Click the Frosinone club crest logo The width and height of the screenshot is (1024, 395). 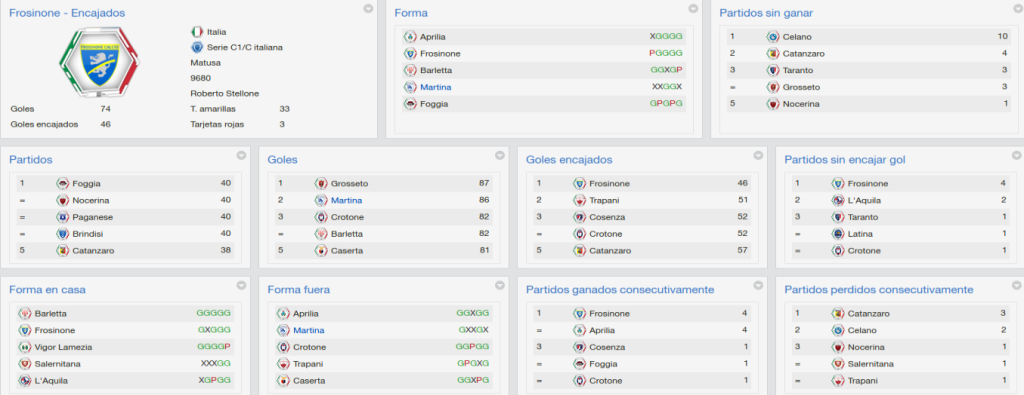click(99, 62)
